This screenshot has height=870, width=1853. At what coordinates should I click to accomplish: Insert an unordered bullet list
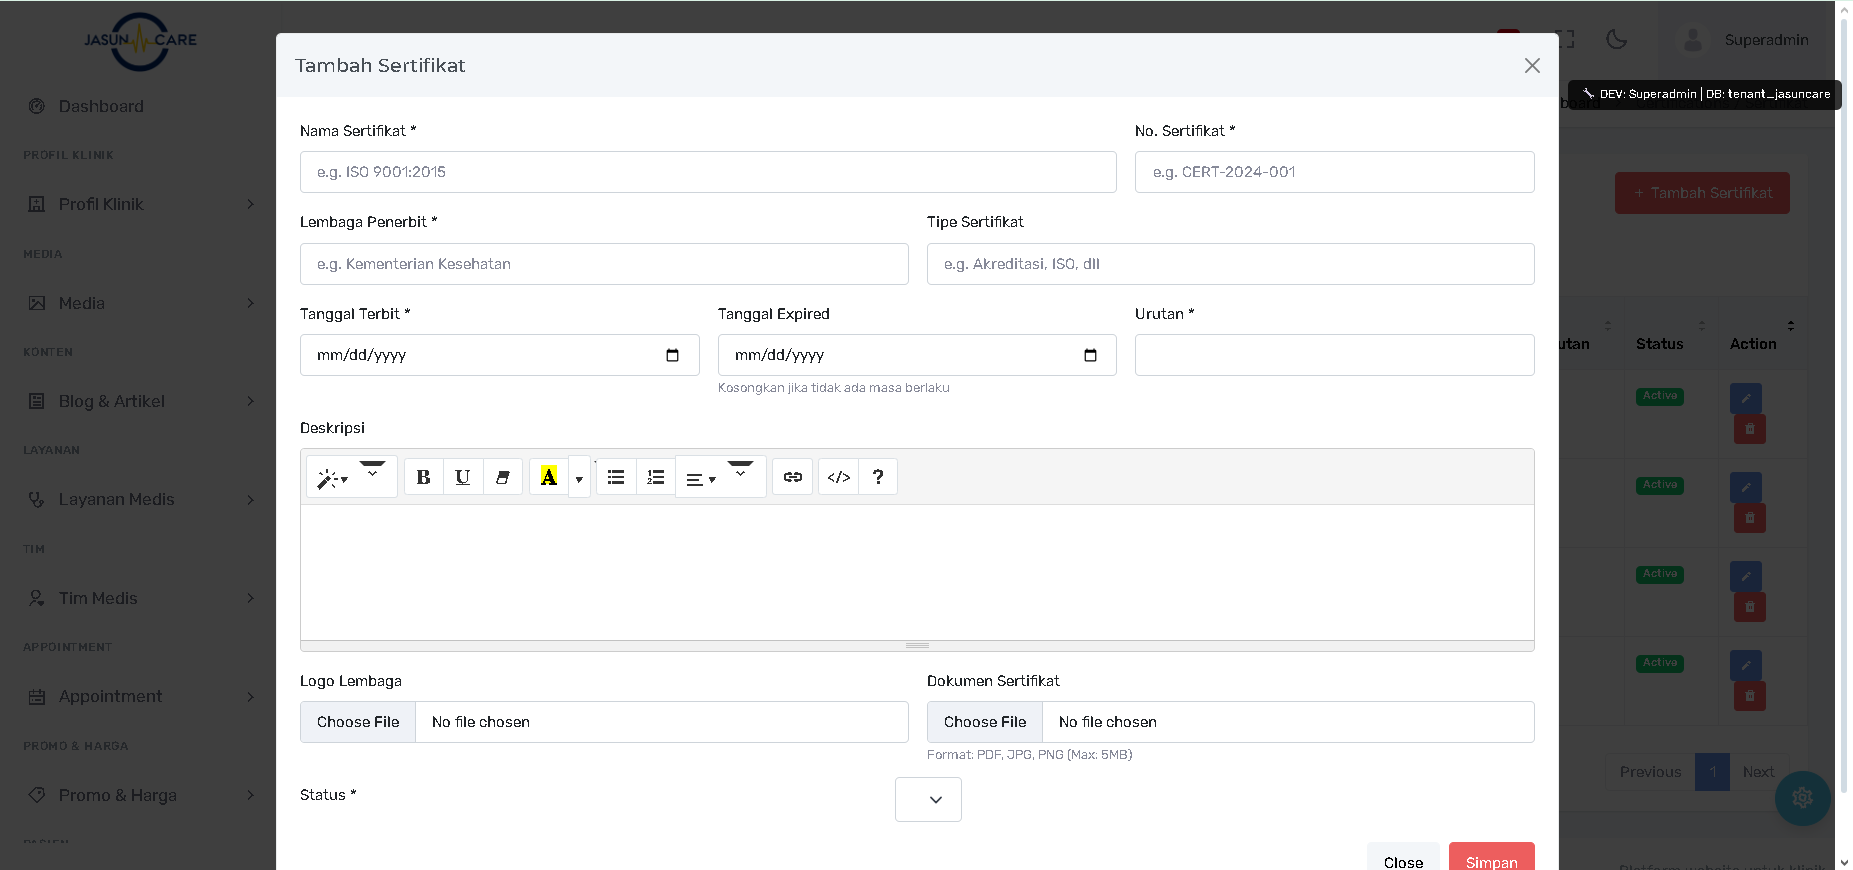point(616,477)
